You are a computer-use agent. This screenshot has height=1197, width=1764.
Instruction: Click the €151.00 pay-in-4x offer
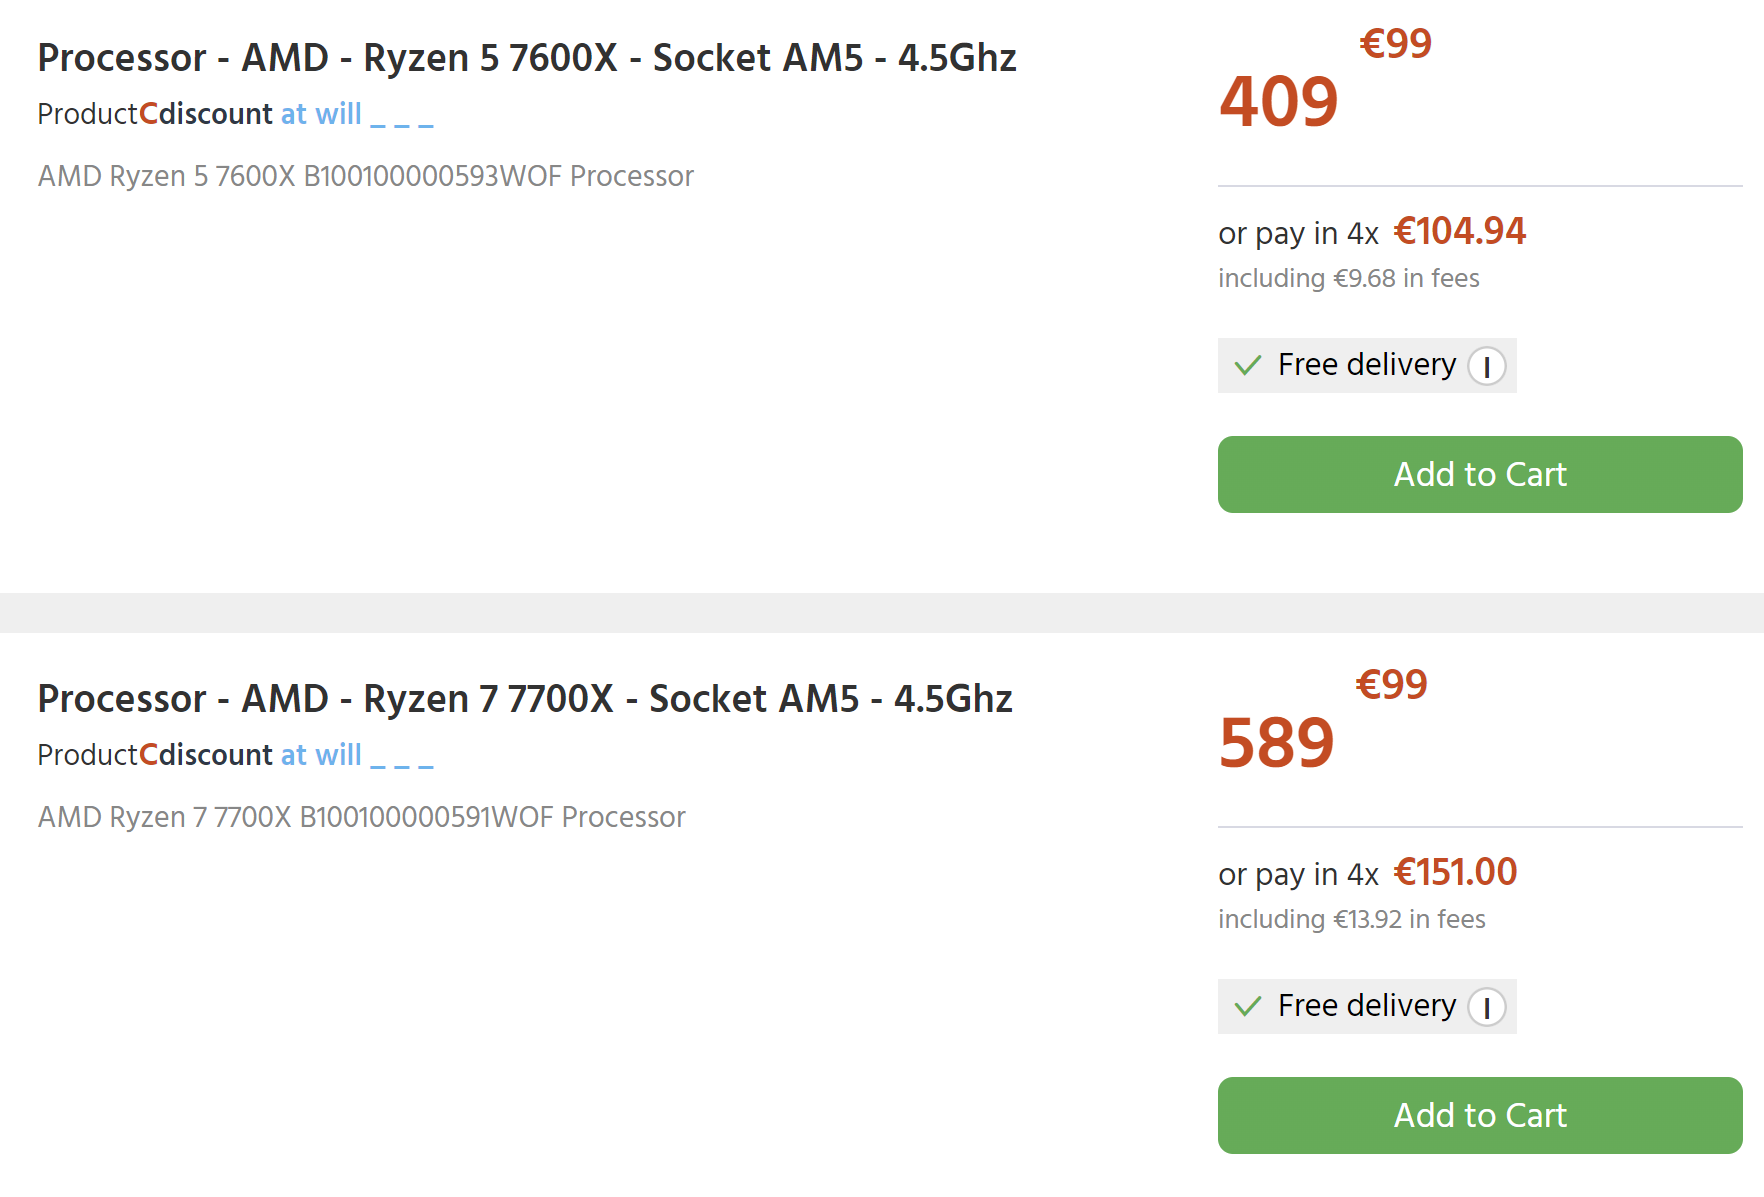coord(1455,873)
